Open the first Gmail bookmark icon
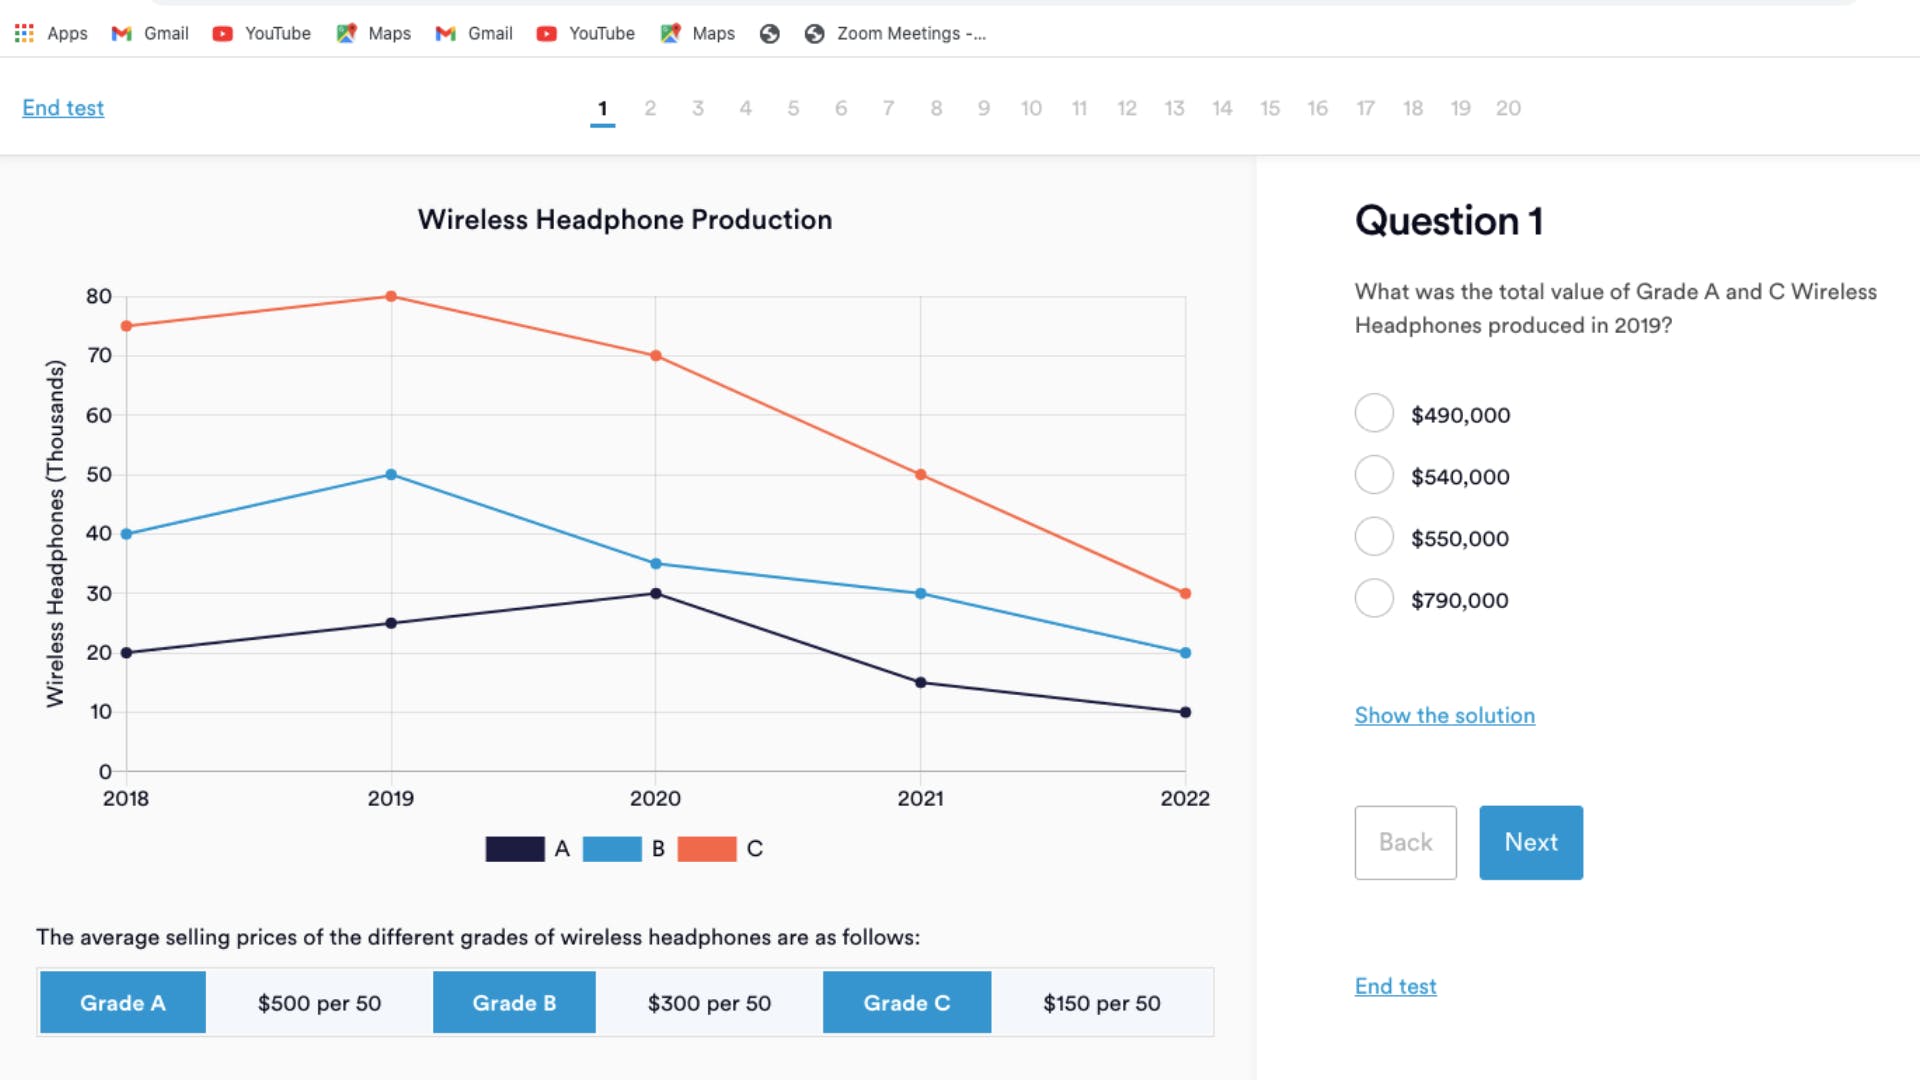 click(122, 33)
